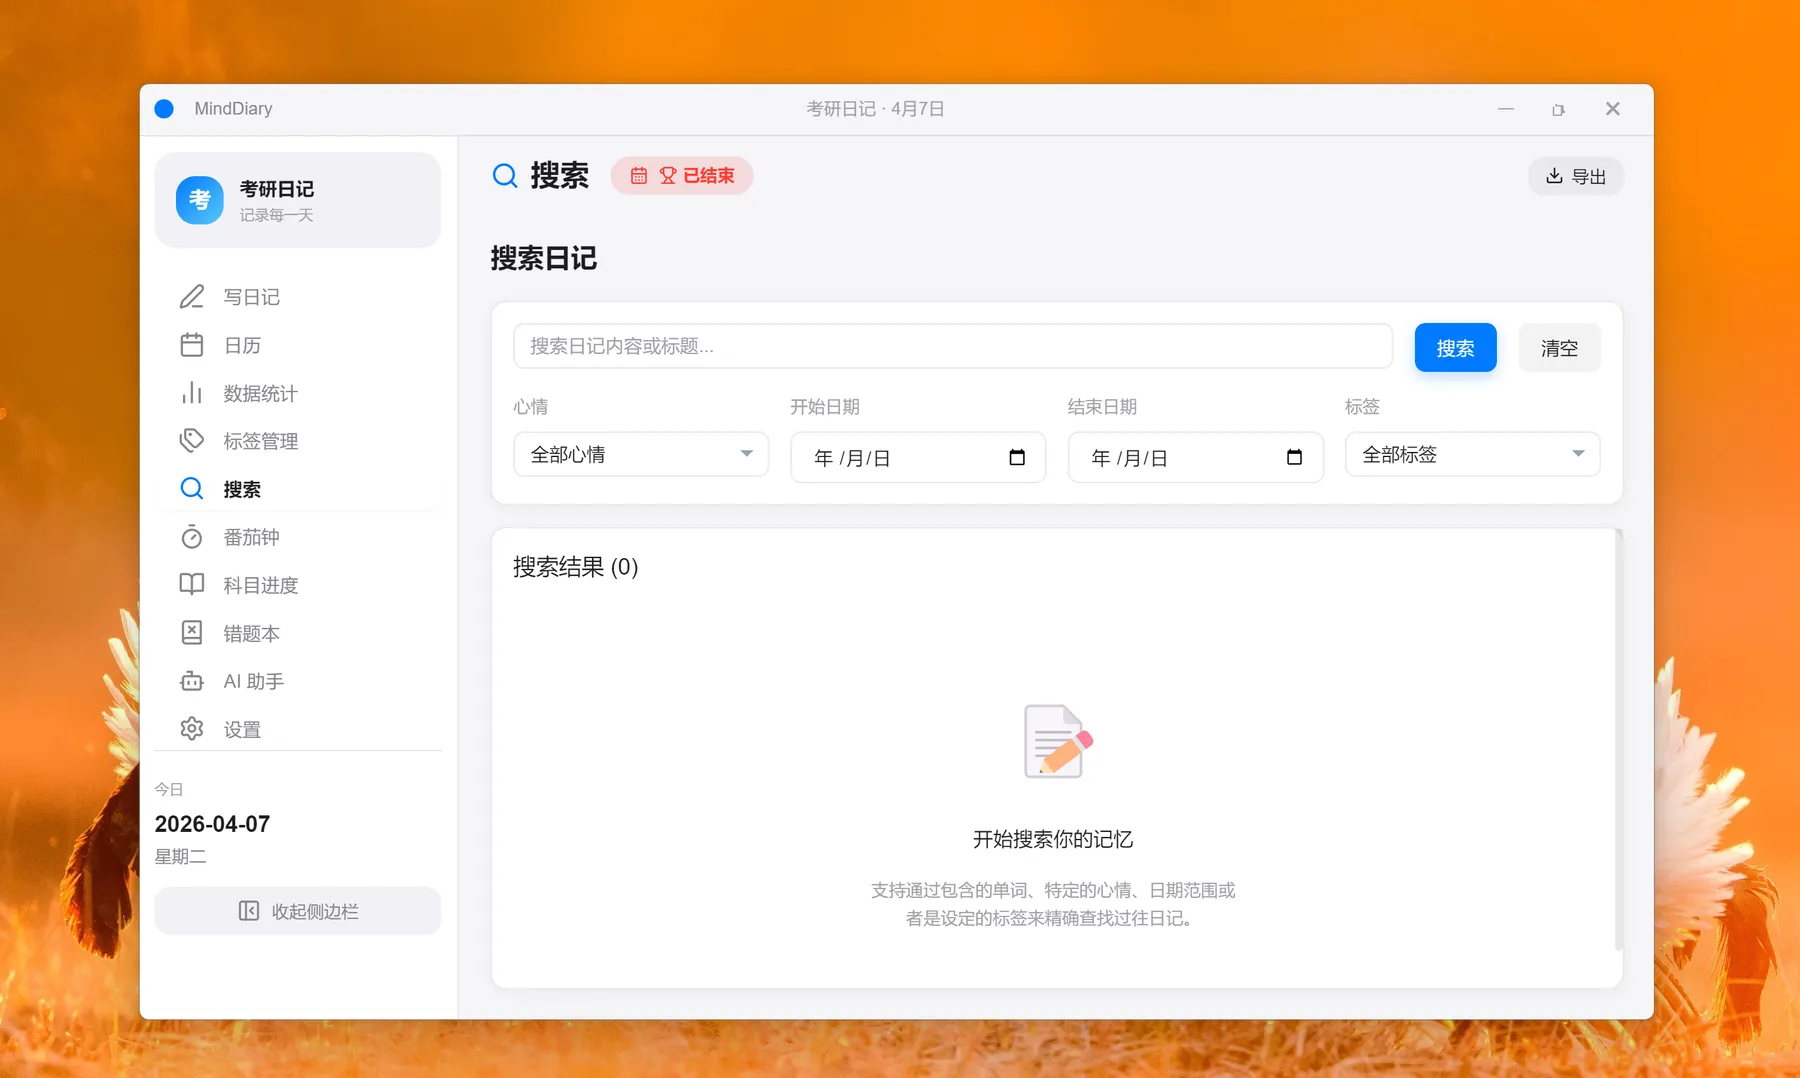The width and height of the screenshot is (1800, 1078).
Task: Open the AI 助手 robot icon
Action: 192,681
